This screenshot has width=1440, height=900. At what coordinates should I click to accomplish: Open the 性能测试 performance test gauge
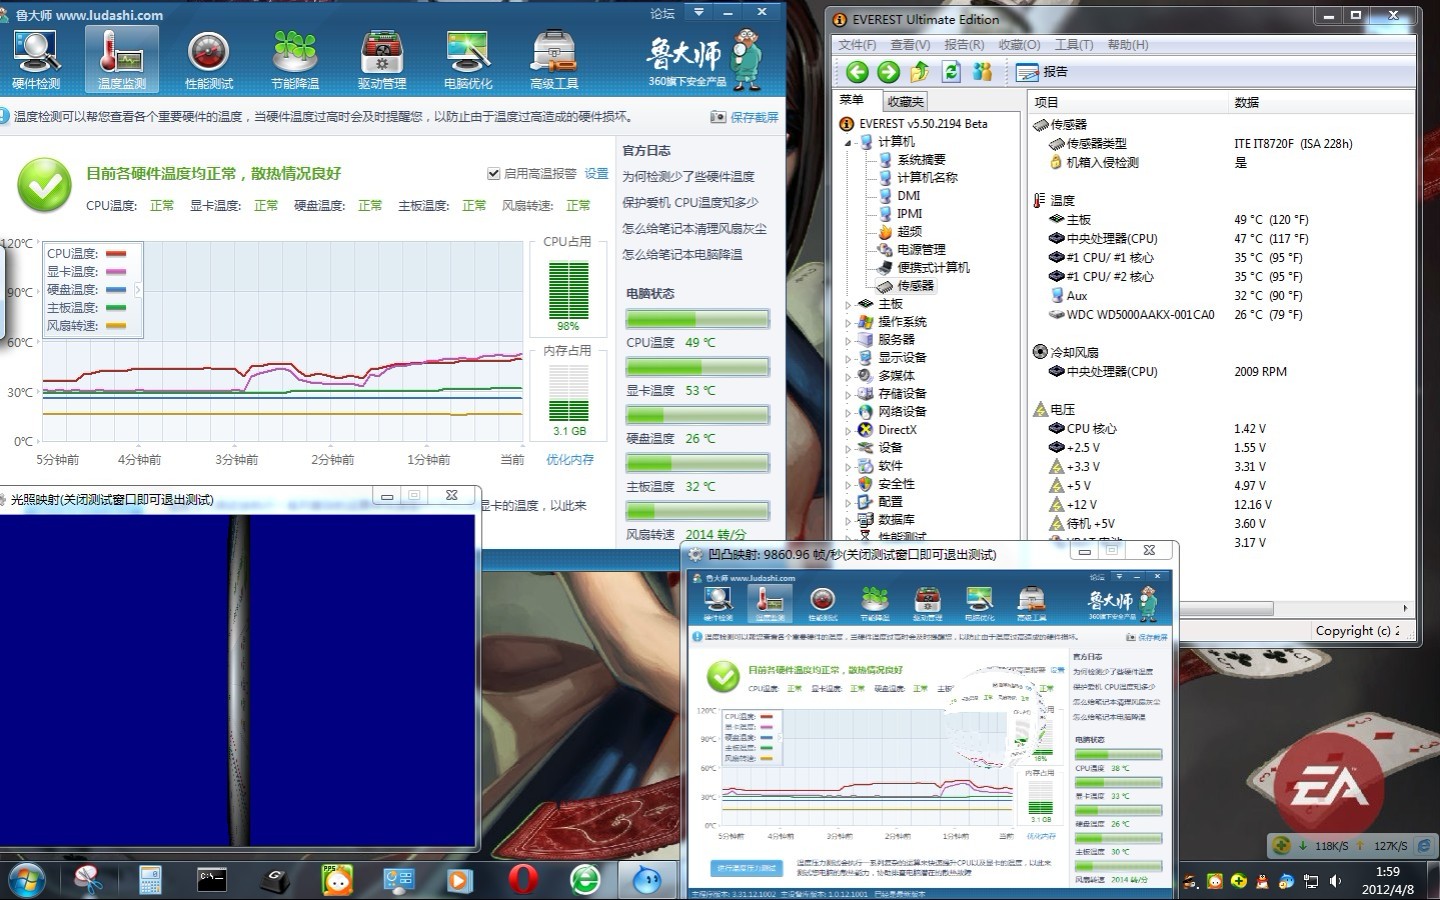(209, 59)
